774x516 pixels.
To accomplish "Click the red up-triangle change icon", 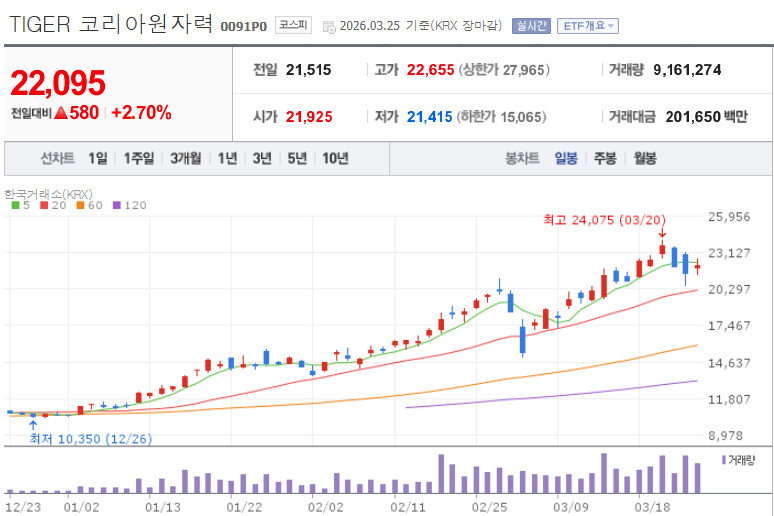I will coord(61,113).
